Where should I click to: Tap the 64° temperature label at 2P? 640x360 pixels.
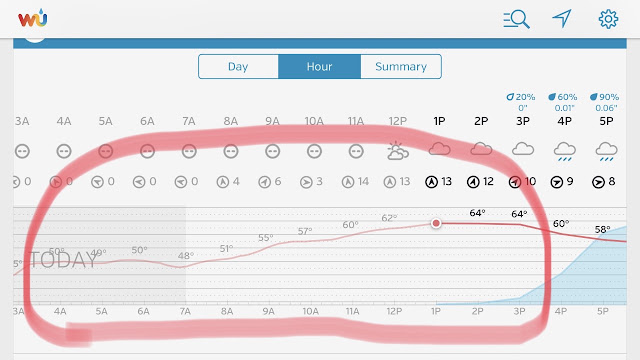click(477, 213)
